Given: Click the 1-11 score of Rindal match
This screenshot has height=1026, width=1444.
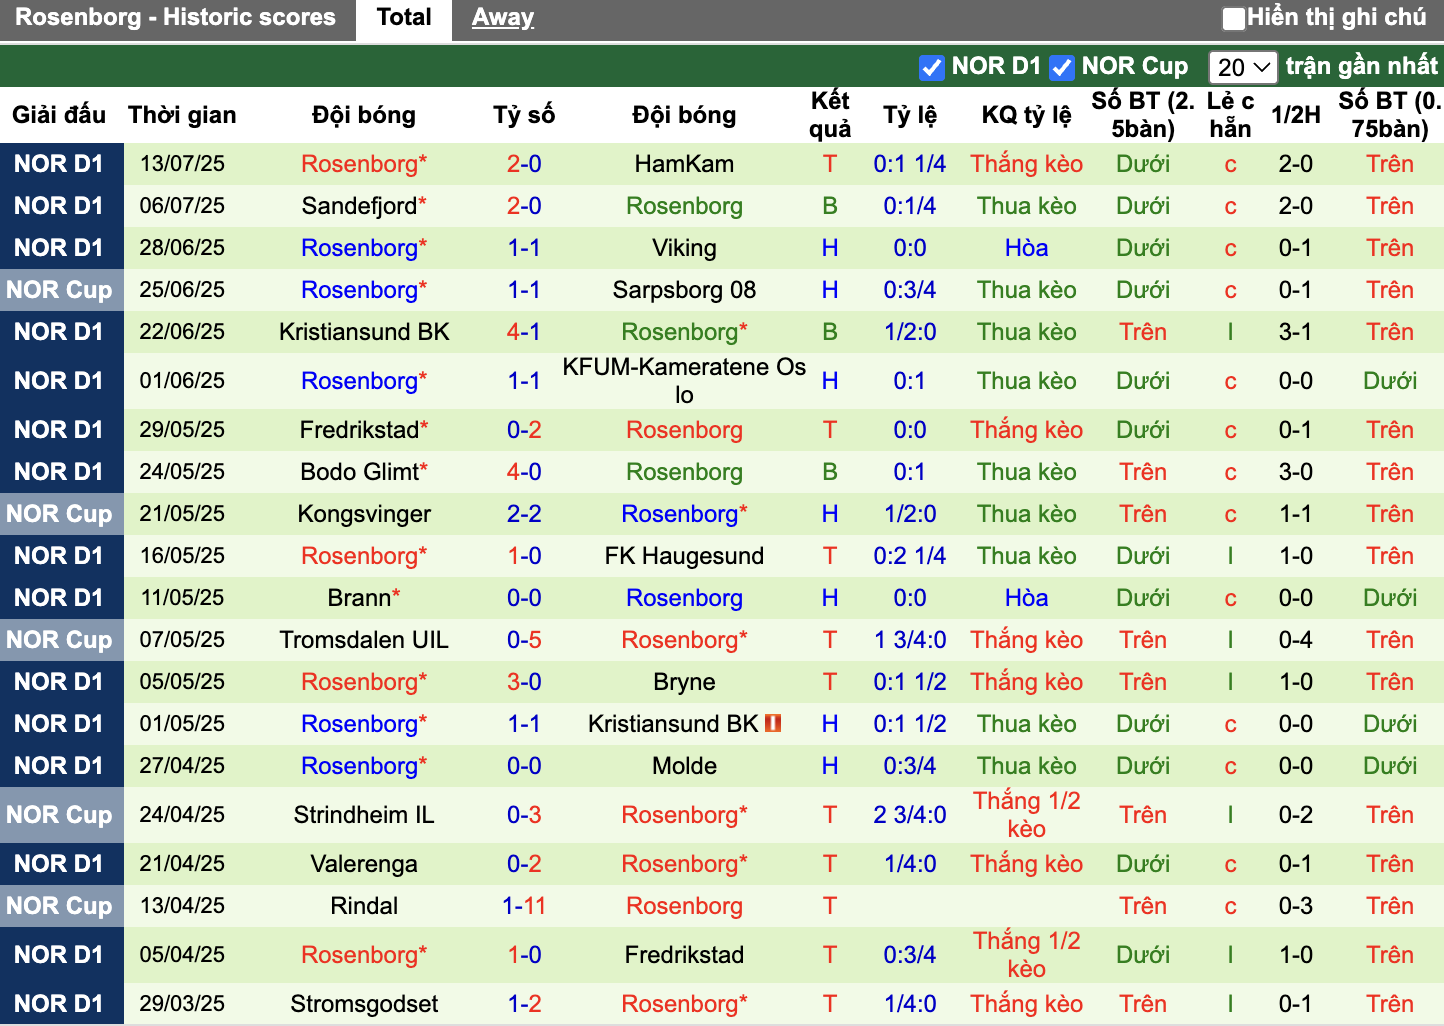Looking at the screenshot, I should pyautogui.click(x=524, y=906).
